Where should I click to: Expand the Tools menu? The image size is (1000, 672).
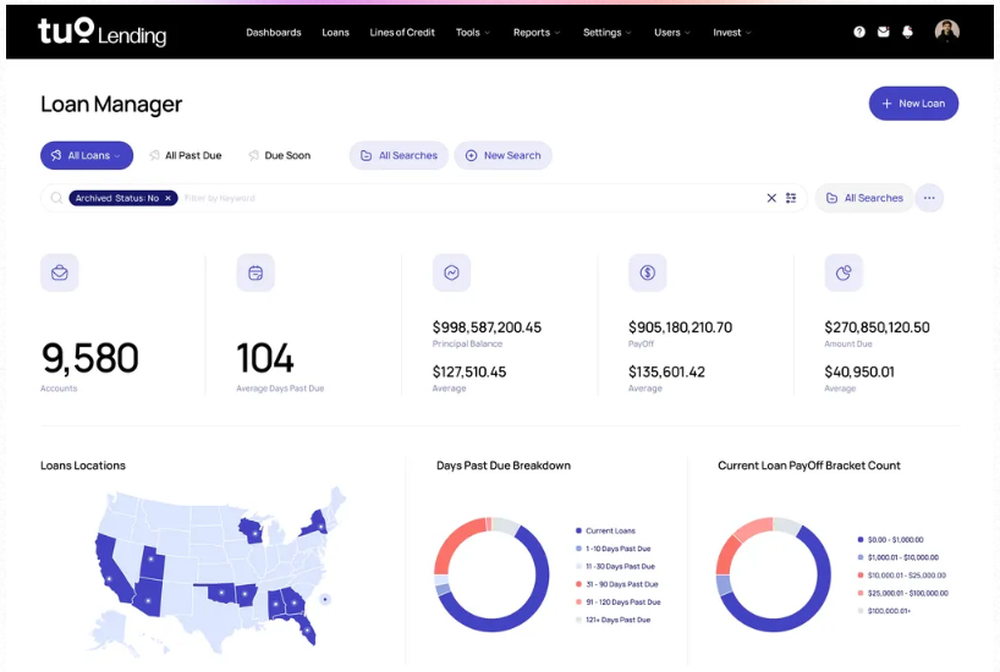pos(473,33)
